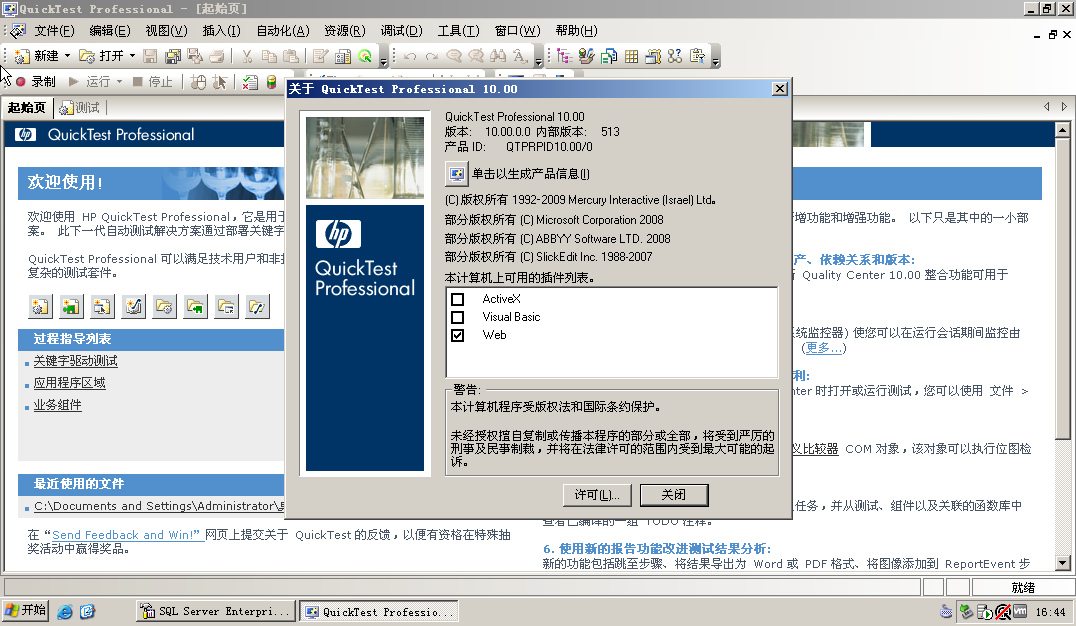Switch to the 测试 tab
The height and width of the screenshot is (626, 1076).
80,108
